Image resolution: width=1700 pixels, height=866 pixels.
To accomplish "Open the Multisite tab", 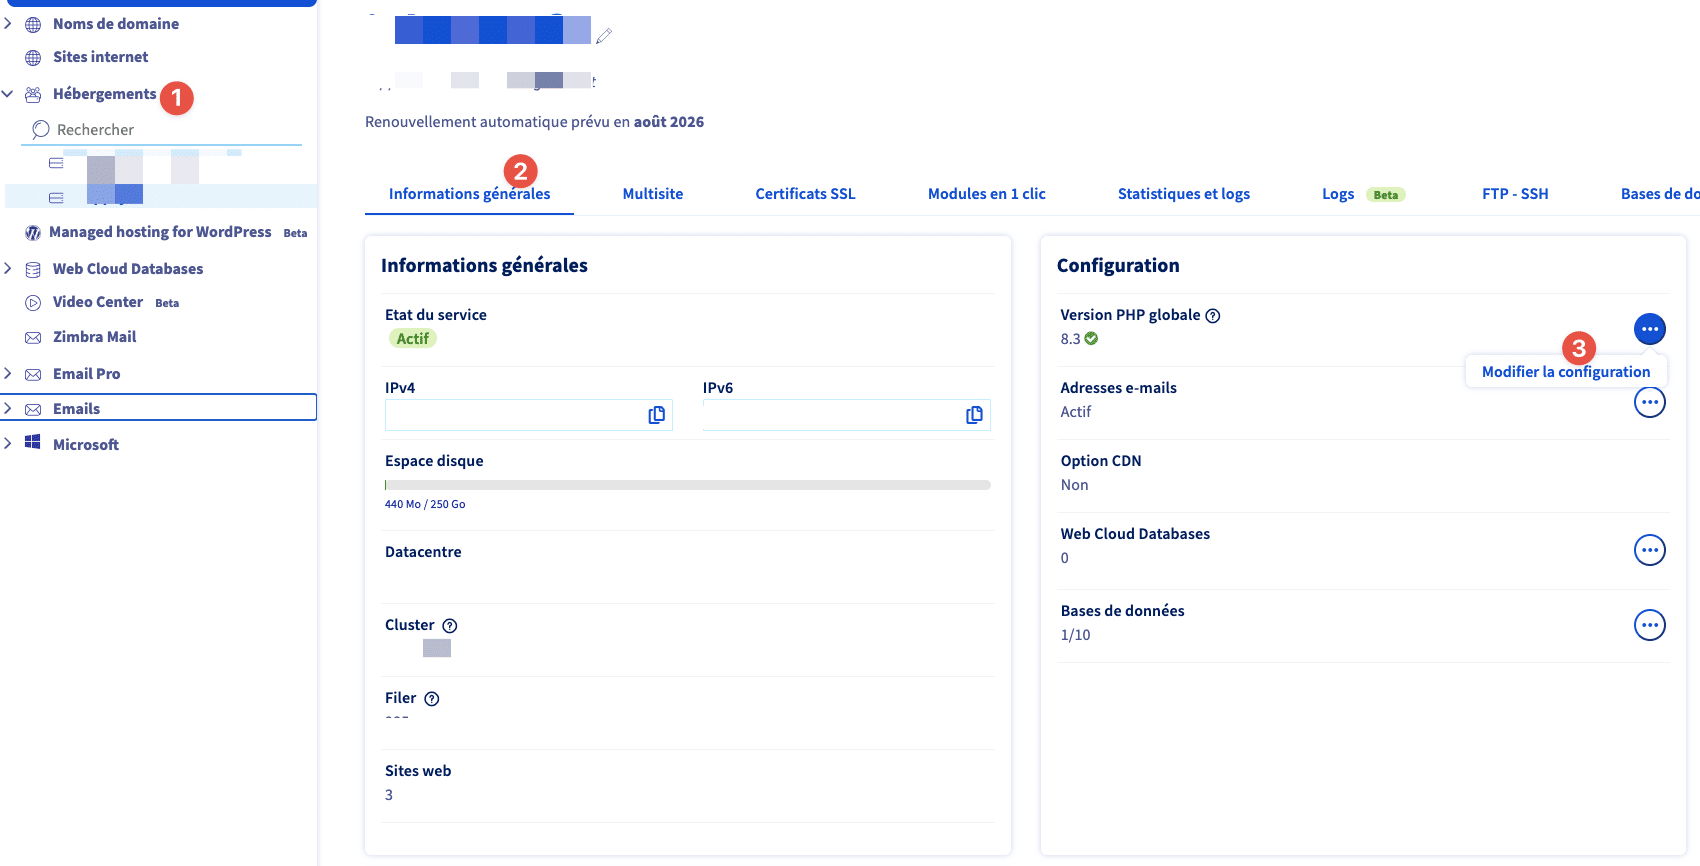I will (x=653, y=194).
